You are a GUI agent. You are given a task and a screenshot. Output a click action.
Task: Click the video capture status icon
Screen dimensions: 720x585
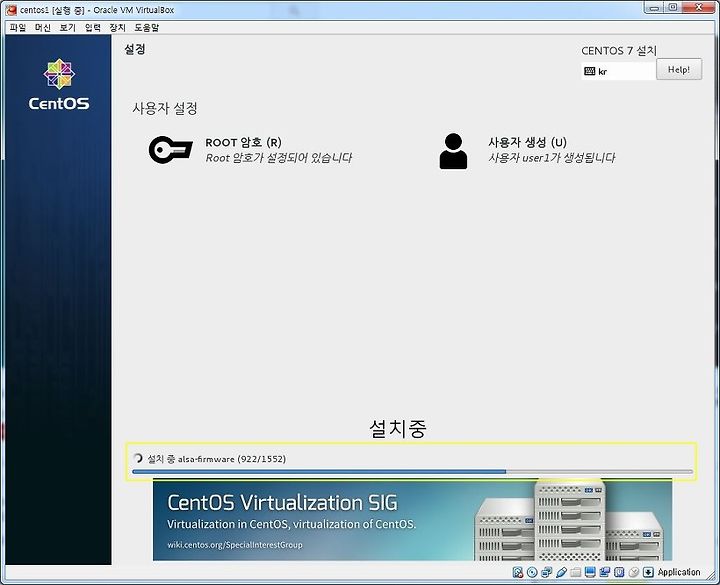coord(604,572)
